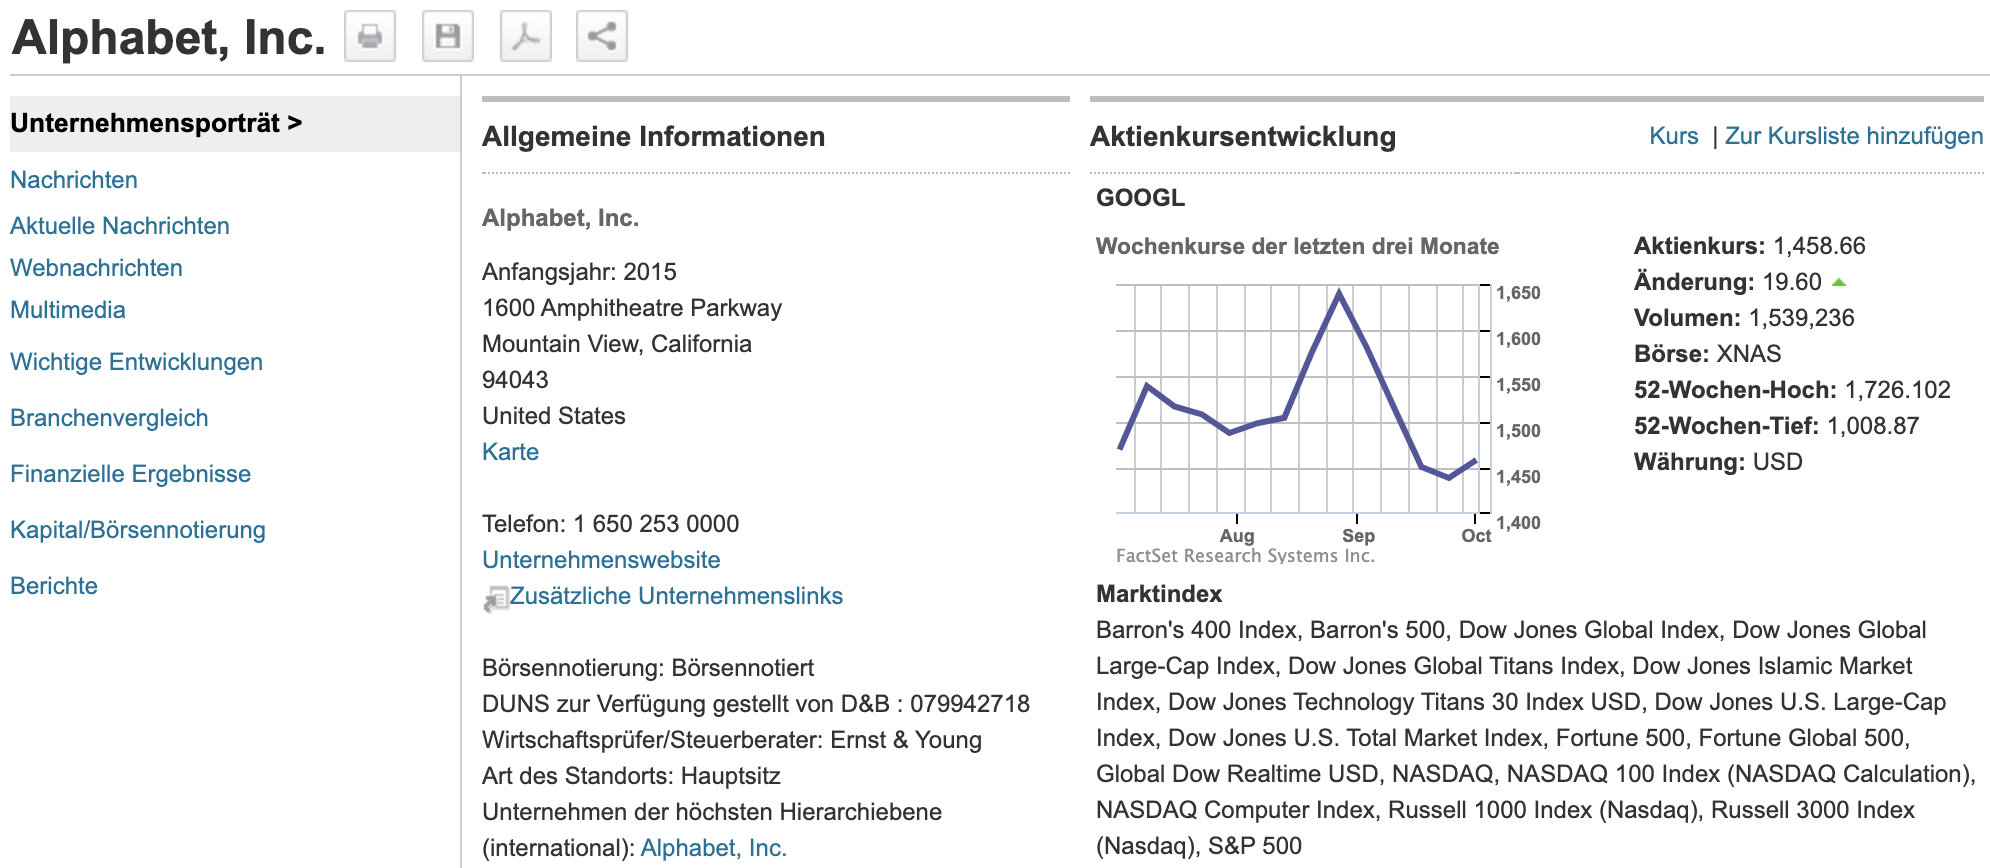
Task: Select the Unternehmensporträt menu item
Action: (234, 123)
